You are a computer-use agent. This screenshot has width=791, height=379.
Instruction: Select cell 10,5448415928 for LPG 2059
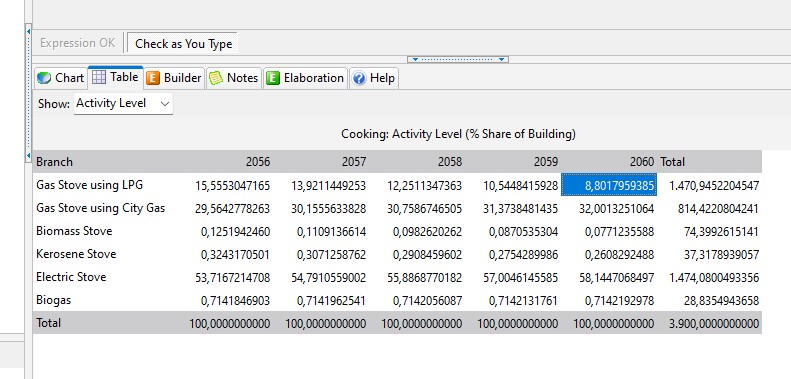point(521,186)
